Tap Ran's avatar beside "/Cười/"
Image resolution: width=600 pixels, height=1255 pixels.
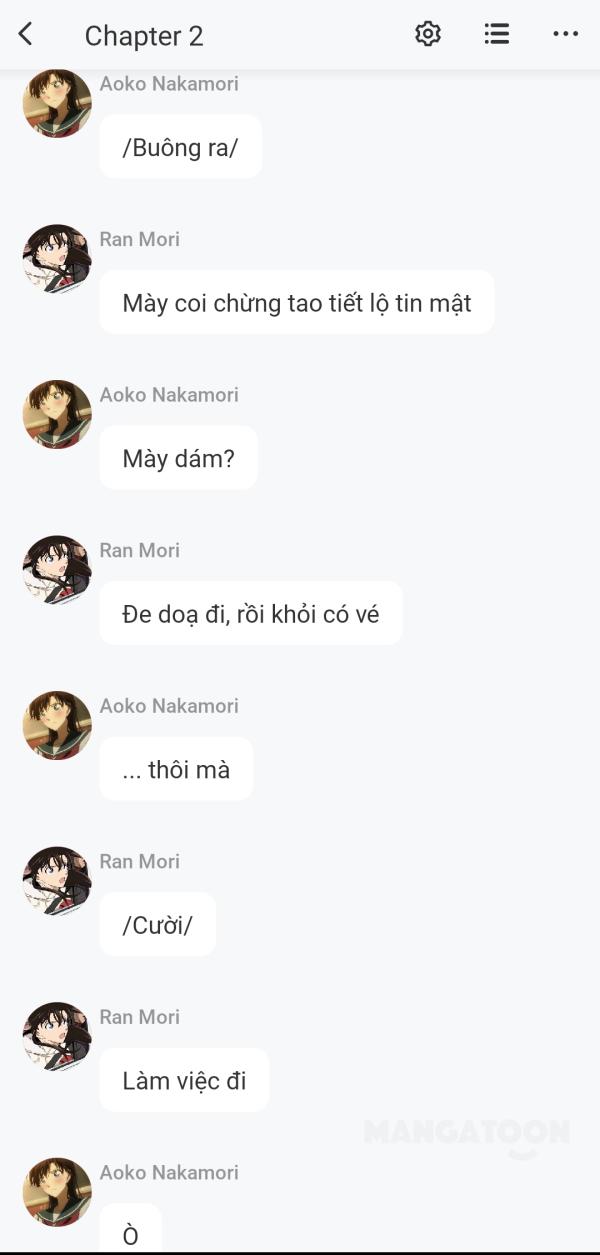click(57, 880)
